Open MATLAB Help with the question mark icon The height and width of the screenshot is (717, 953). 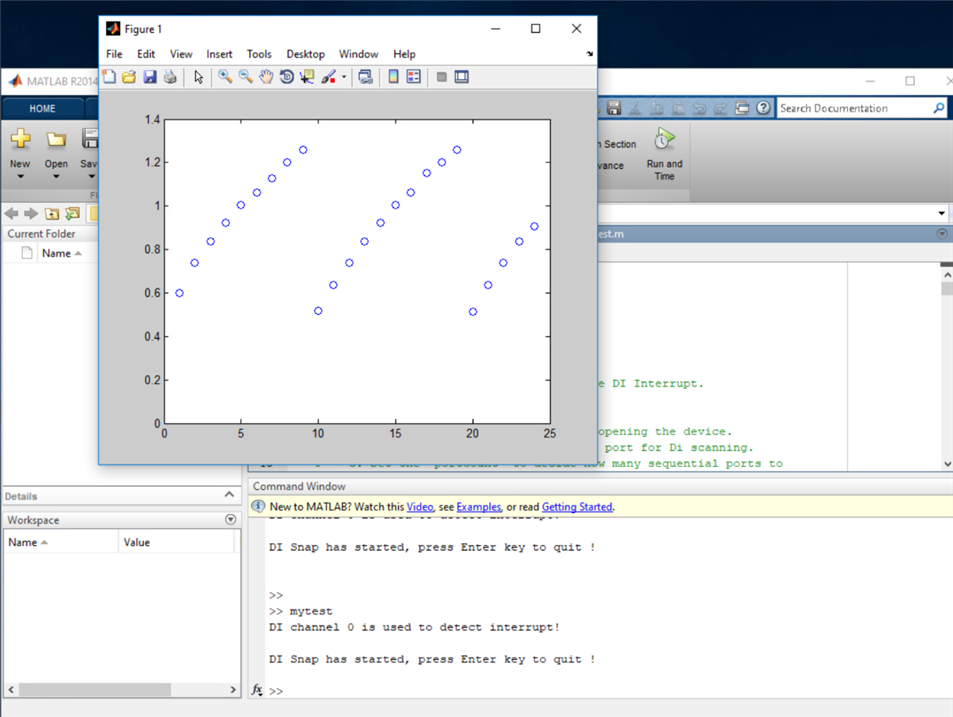763,108
